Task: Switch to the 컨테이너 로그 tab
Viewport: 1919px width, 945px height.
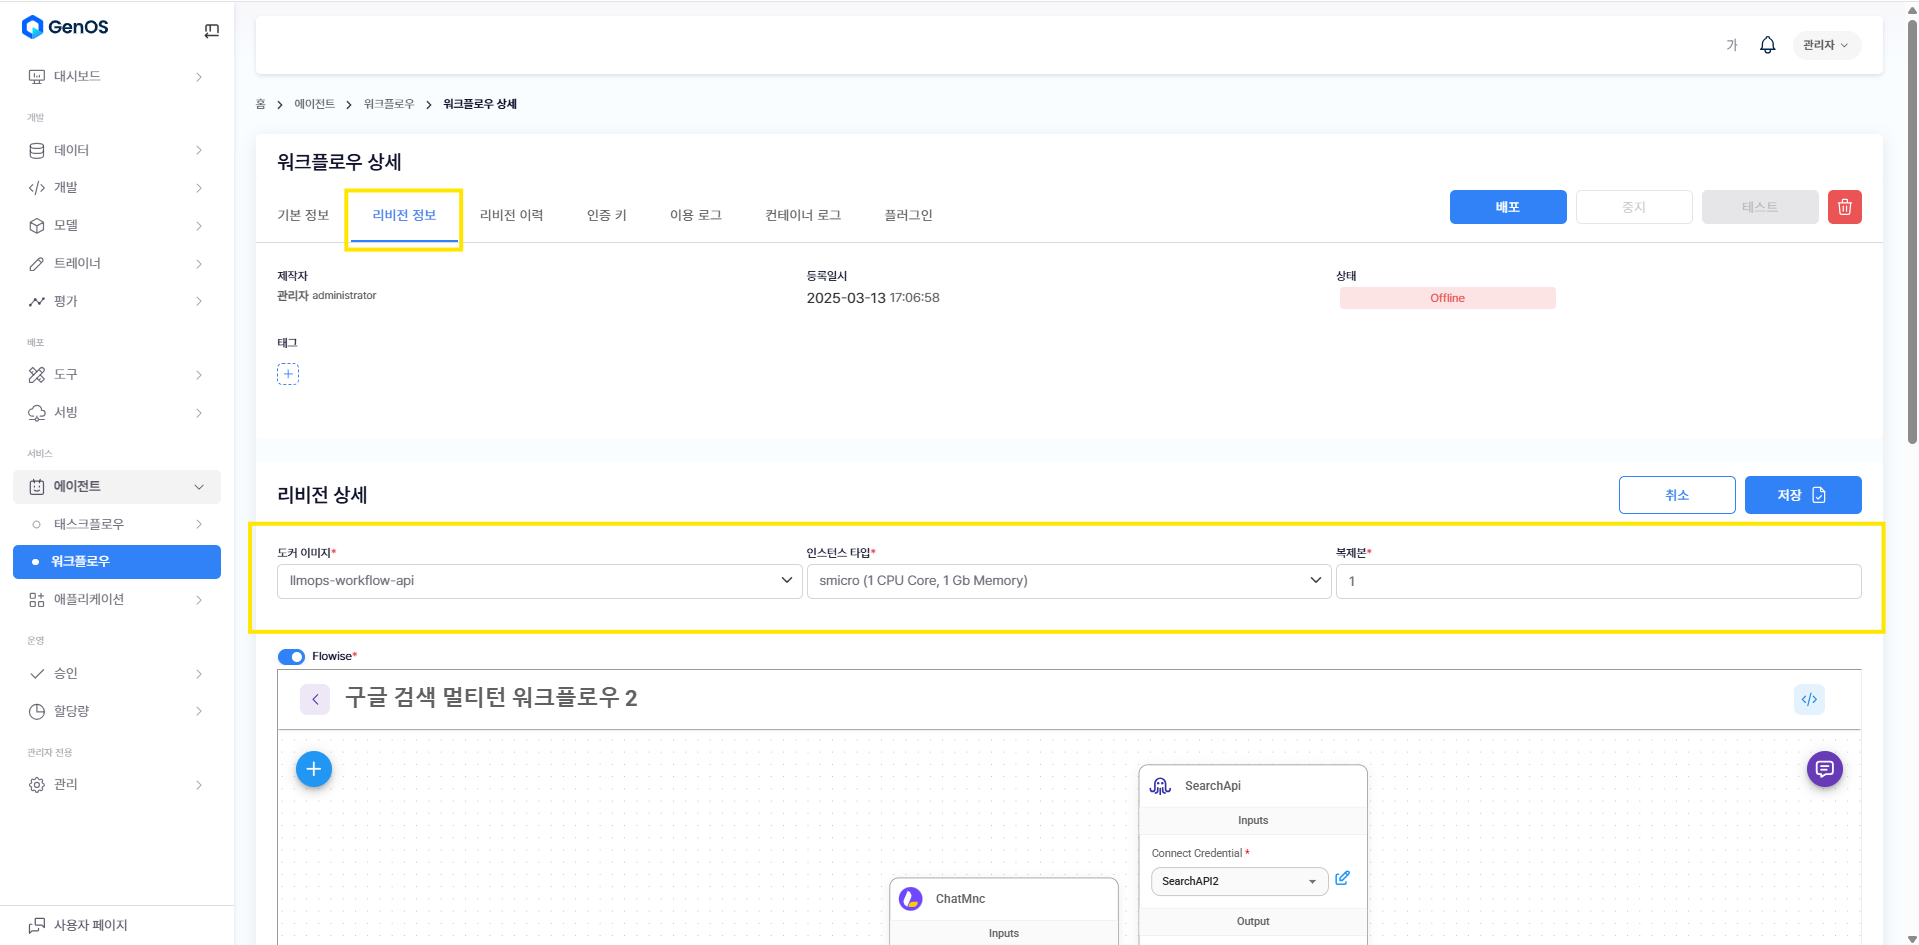Action: tap(803, 215)
